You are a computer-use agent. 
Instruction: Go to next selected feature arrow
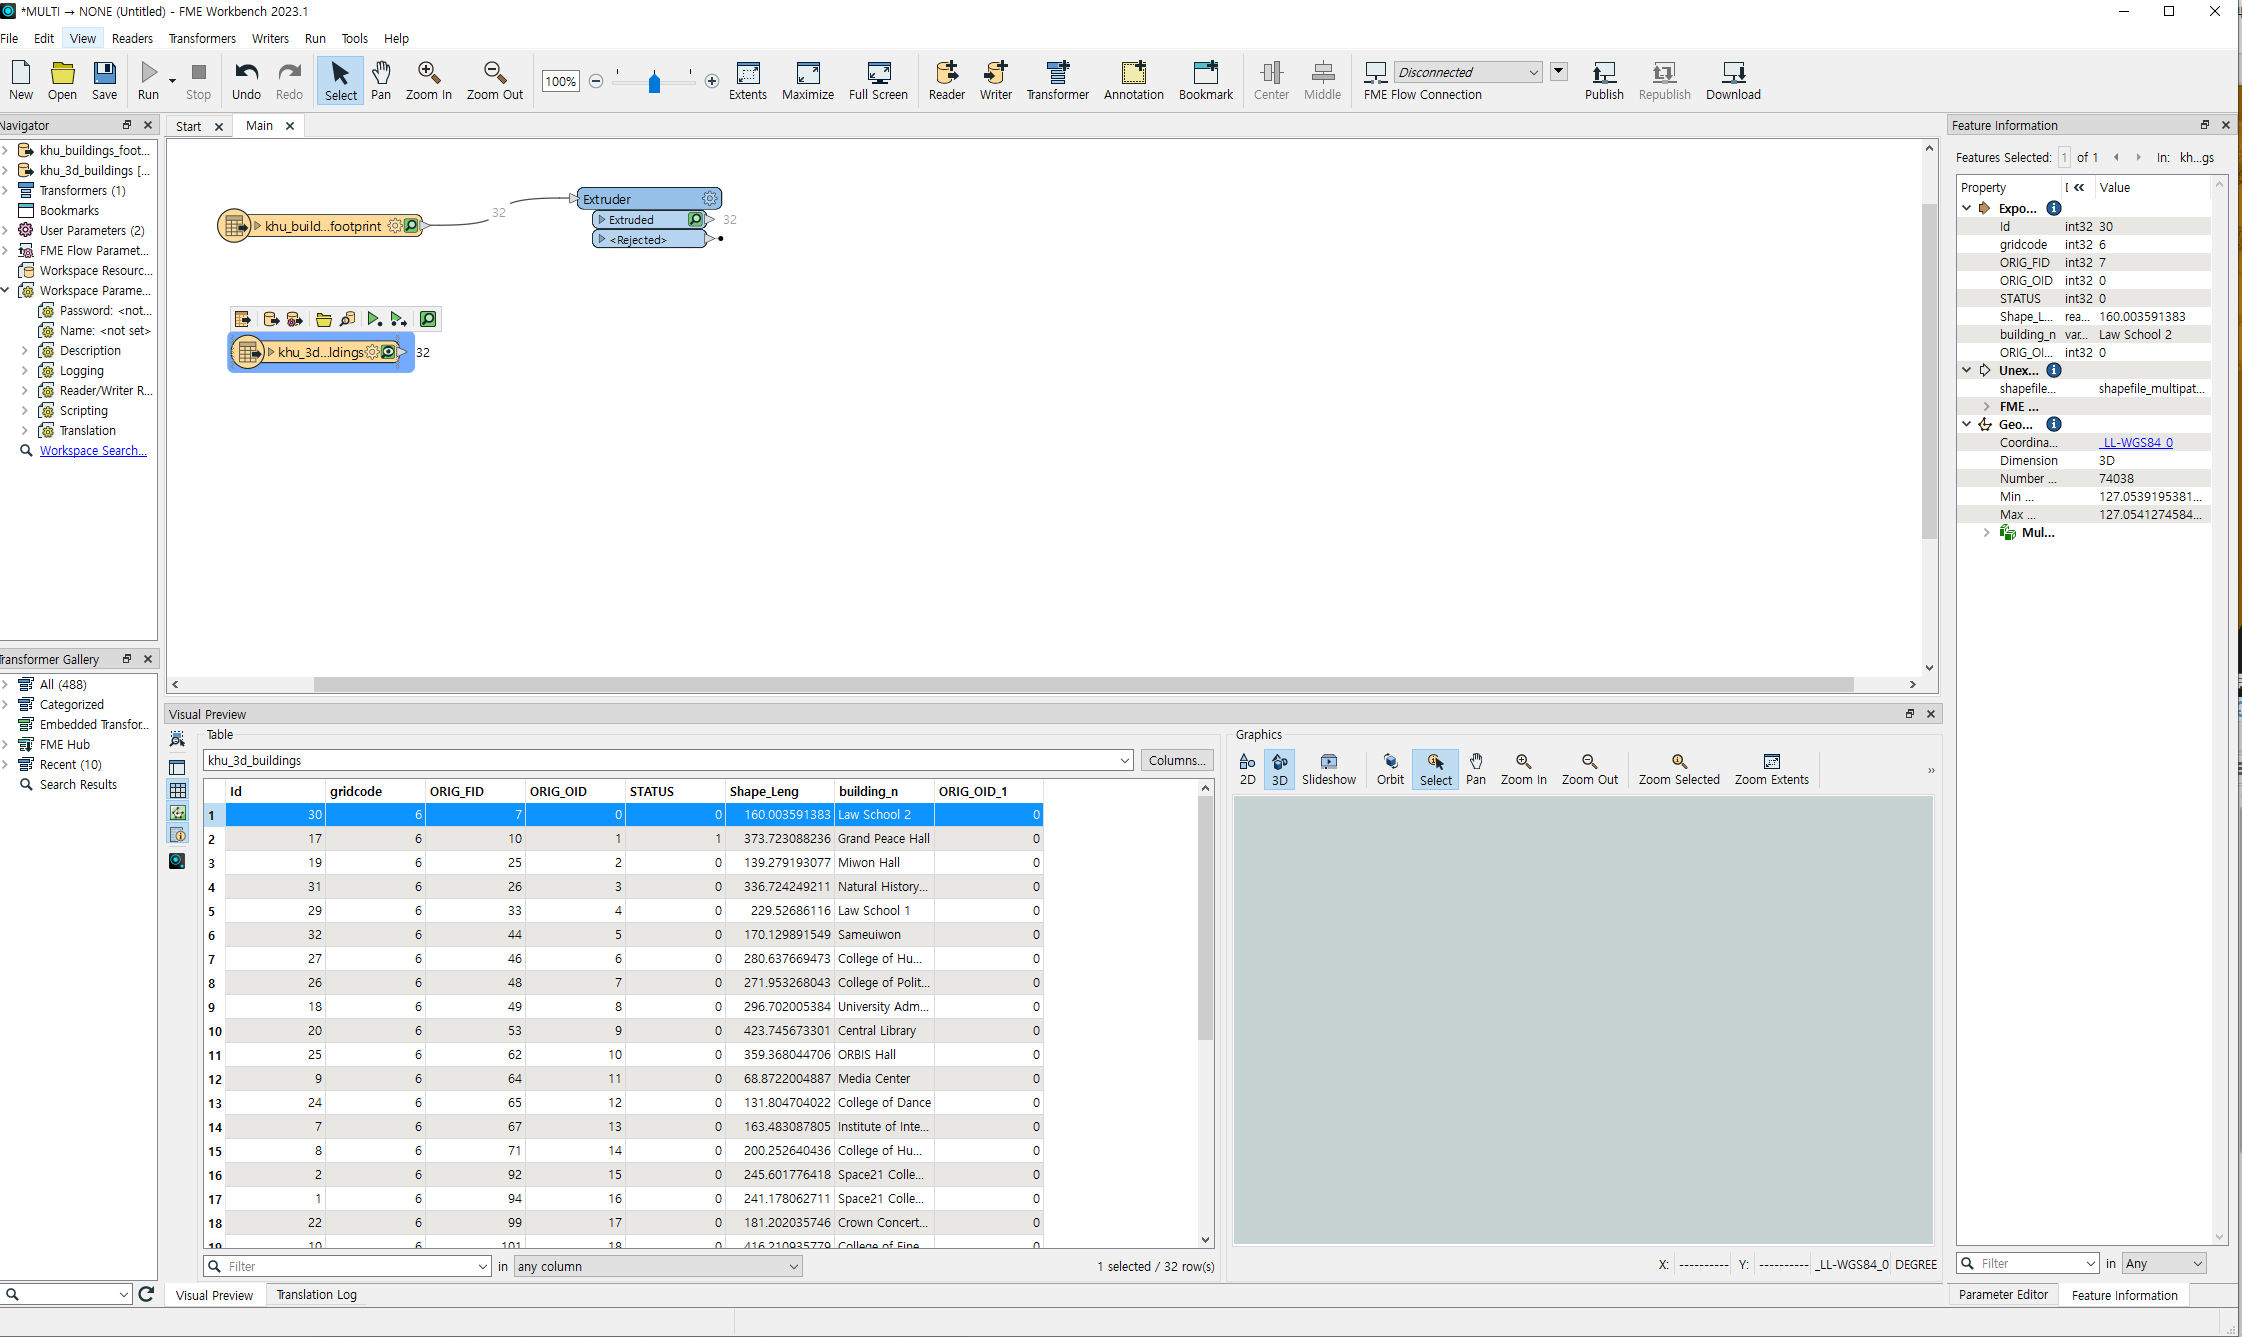coord(2138,157)
